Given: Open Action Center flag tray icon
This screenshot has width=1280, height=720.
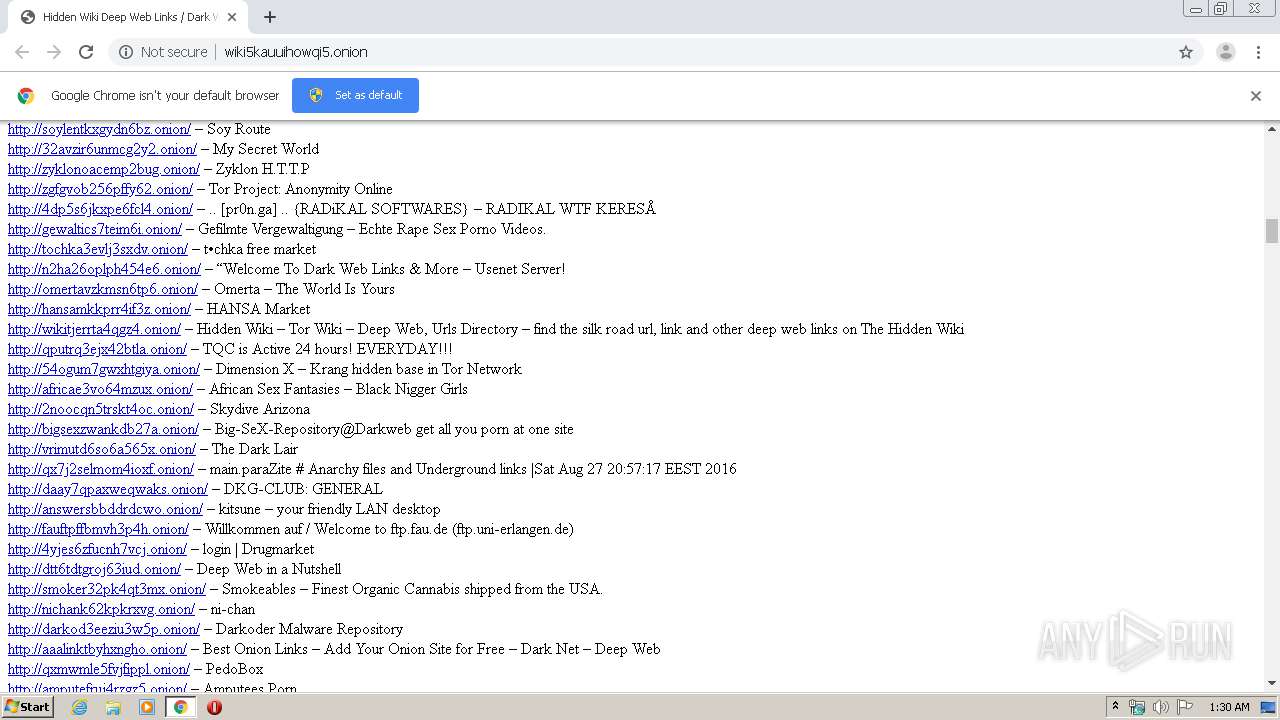Looking at the screenshot, I should [x=1185, y=707].
